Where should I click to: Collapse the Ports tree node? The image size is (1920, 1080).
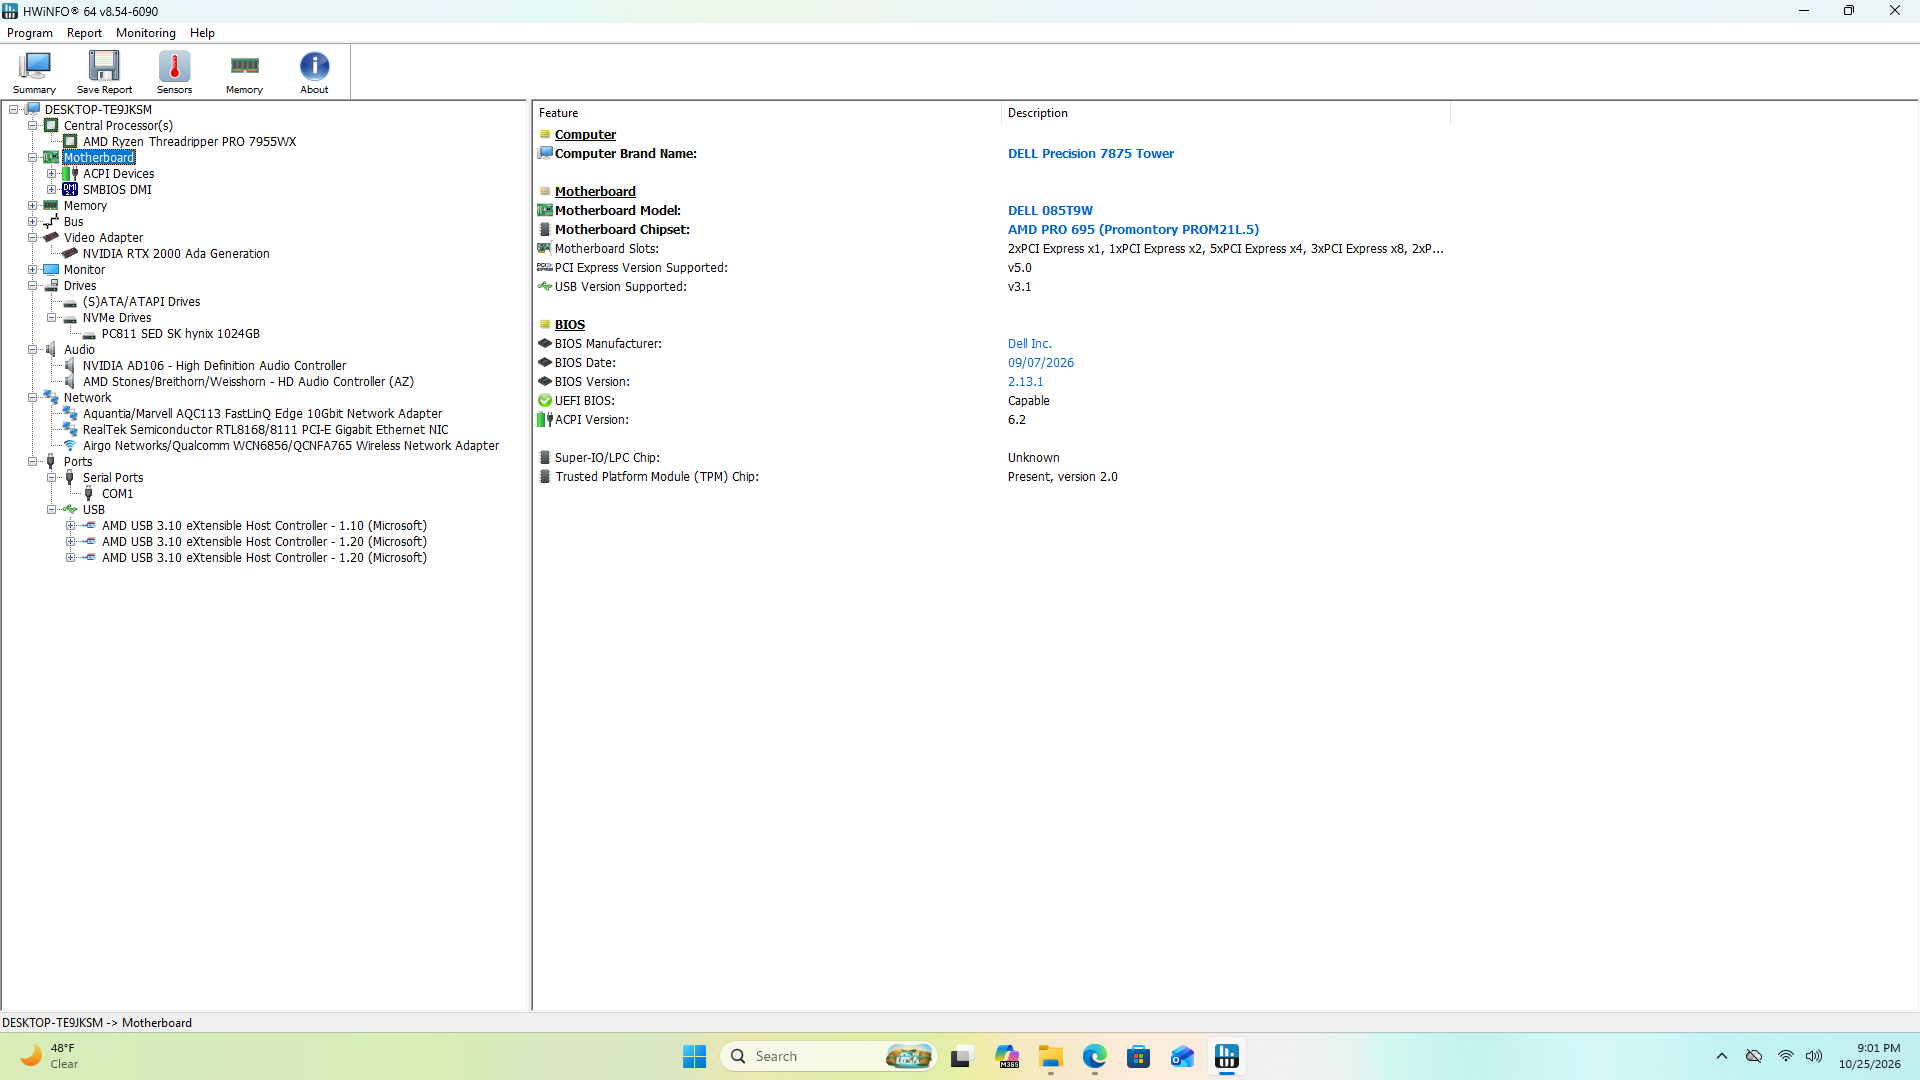coord(32,462)
